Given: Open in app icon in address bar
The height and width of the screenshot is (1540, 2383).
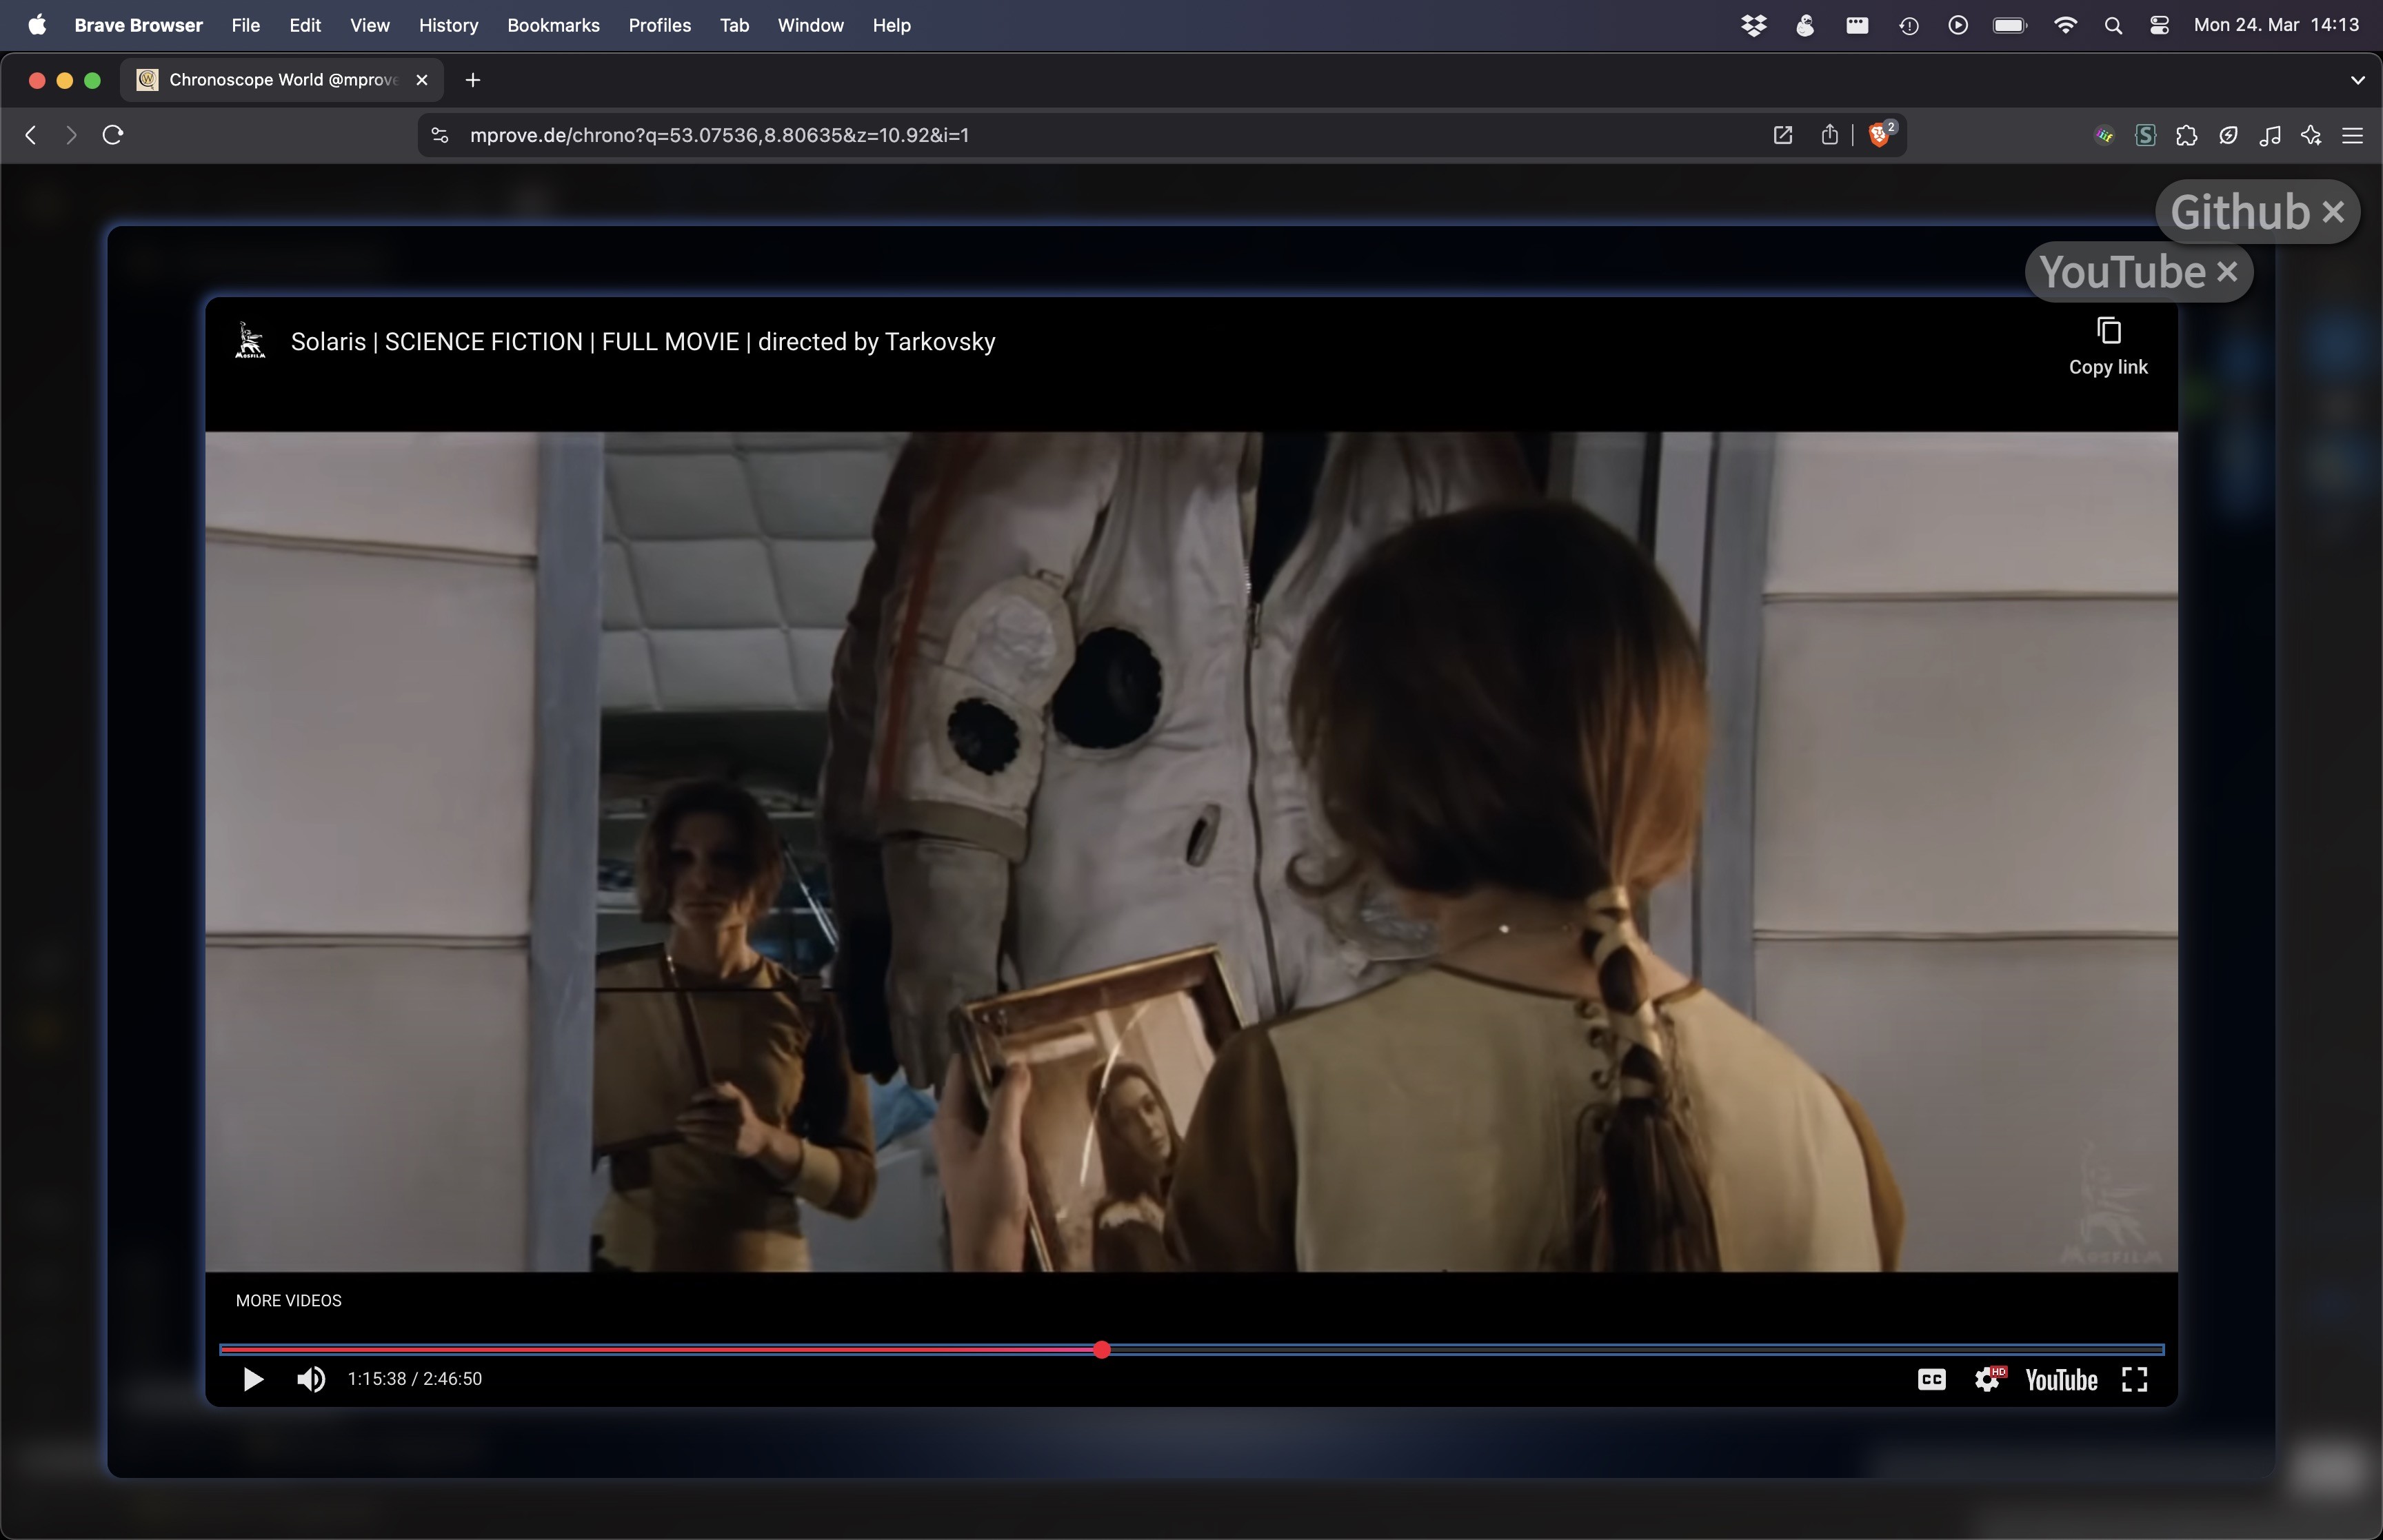Looking at the screenshot, I should tap(1782, 135).
